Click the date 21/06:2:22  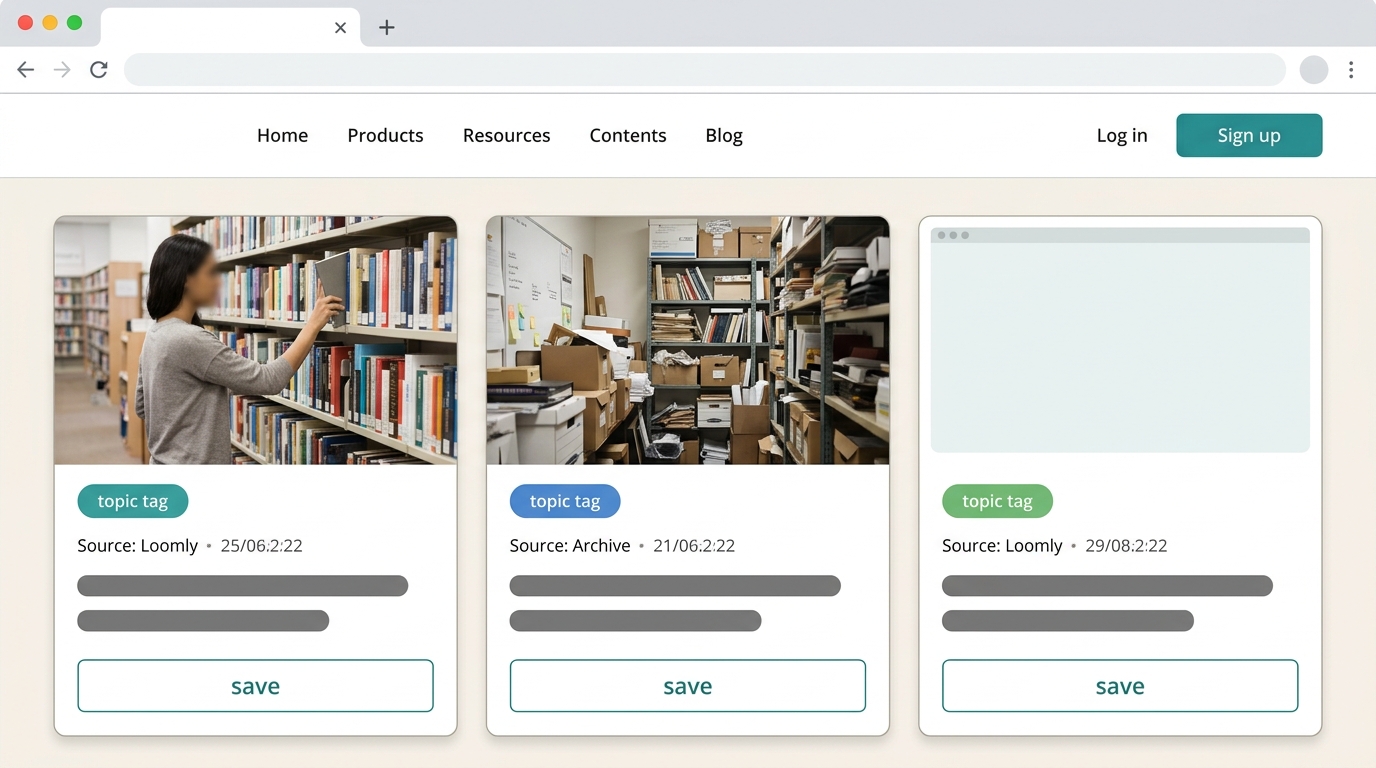pos(694,546)
